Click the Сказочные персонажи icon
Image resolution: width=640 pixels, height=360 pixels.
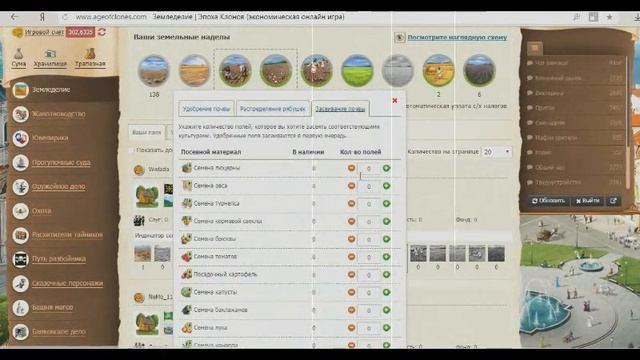(x=20, y=283)
